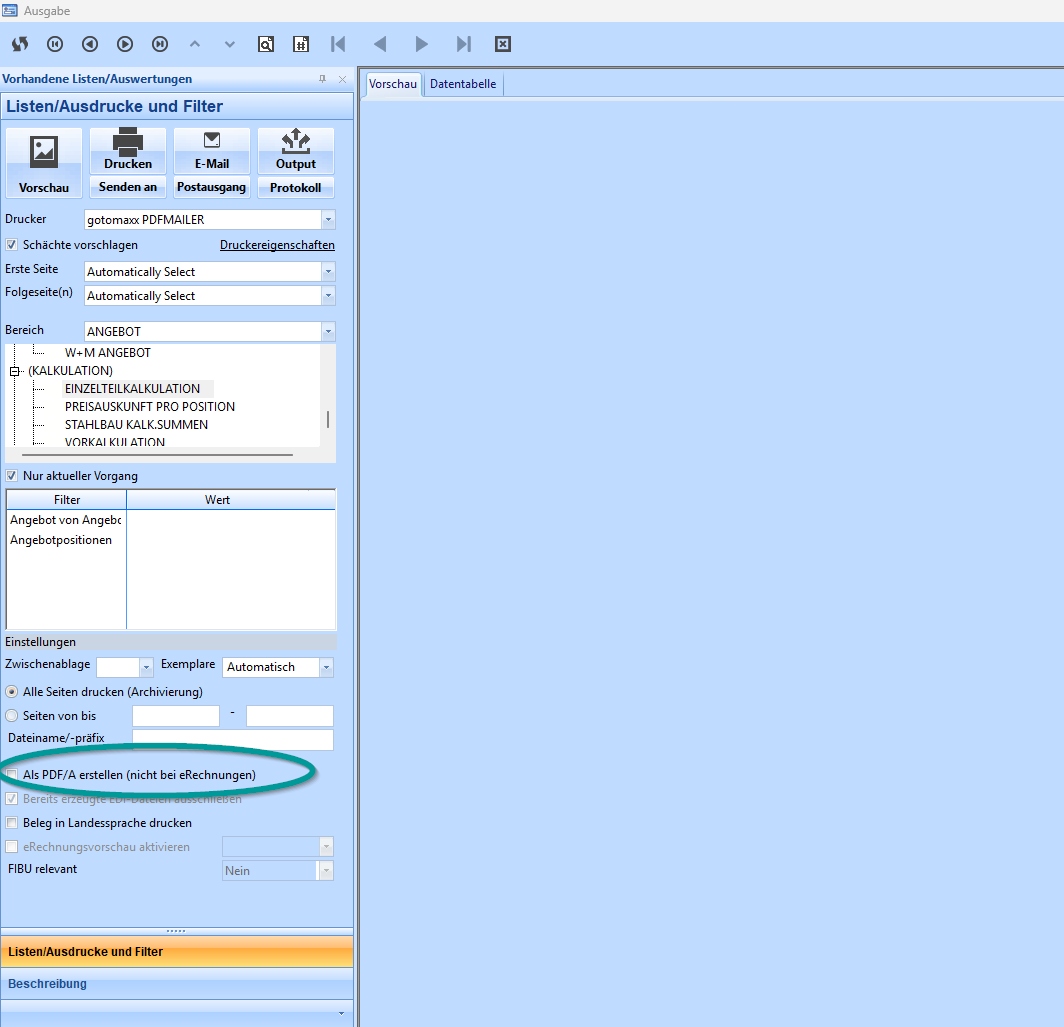Click the Drucken printer button

(x=128, y=151)
